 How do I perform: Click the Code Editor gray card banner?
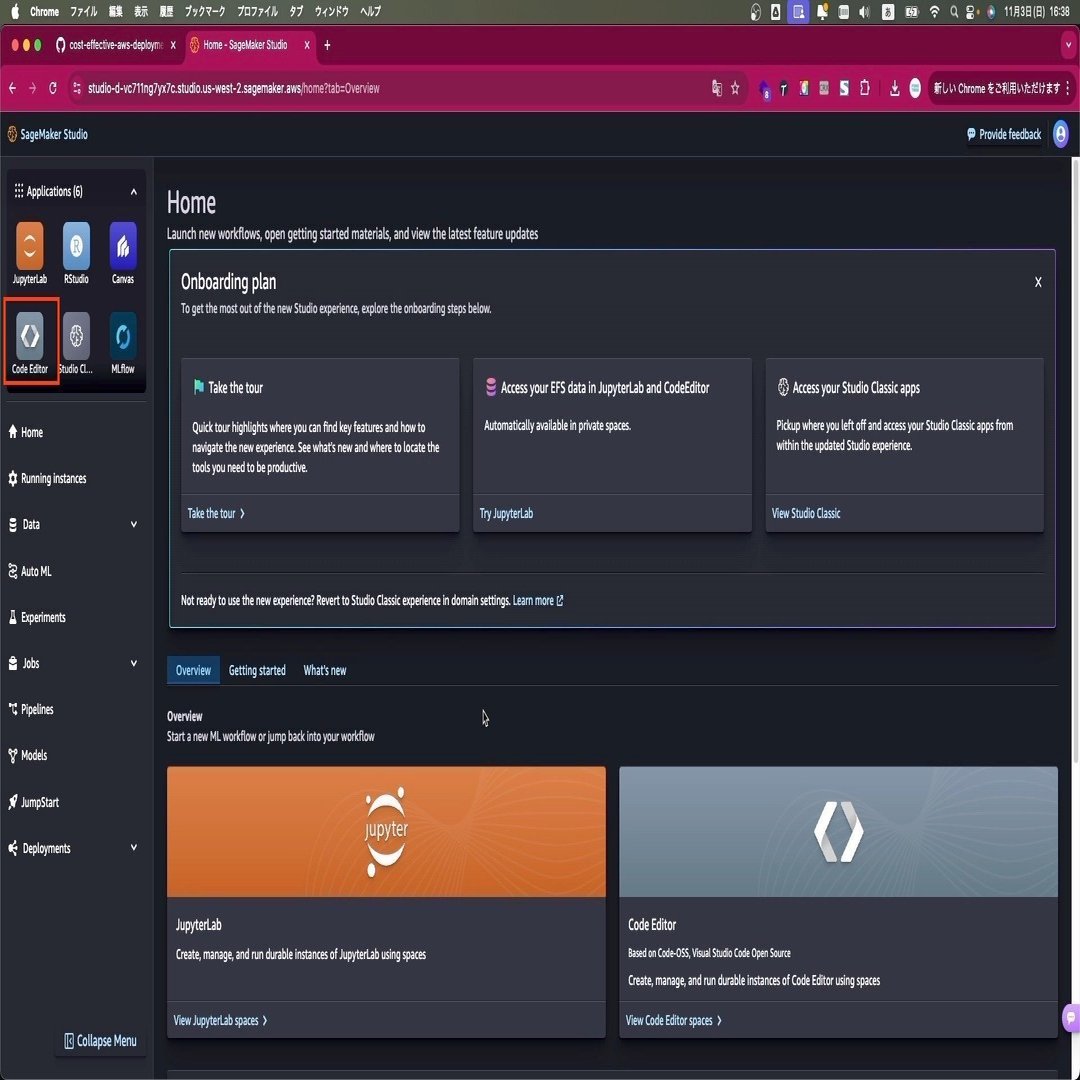[x=838, y=831]
